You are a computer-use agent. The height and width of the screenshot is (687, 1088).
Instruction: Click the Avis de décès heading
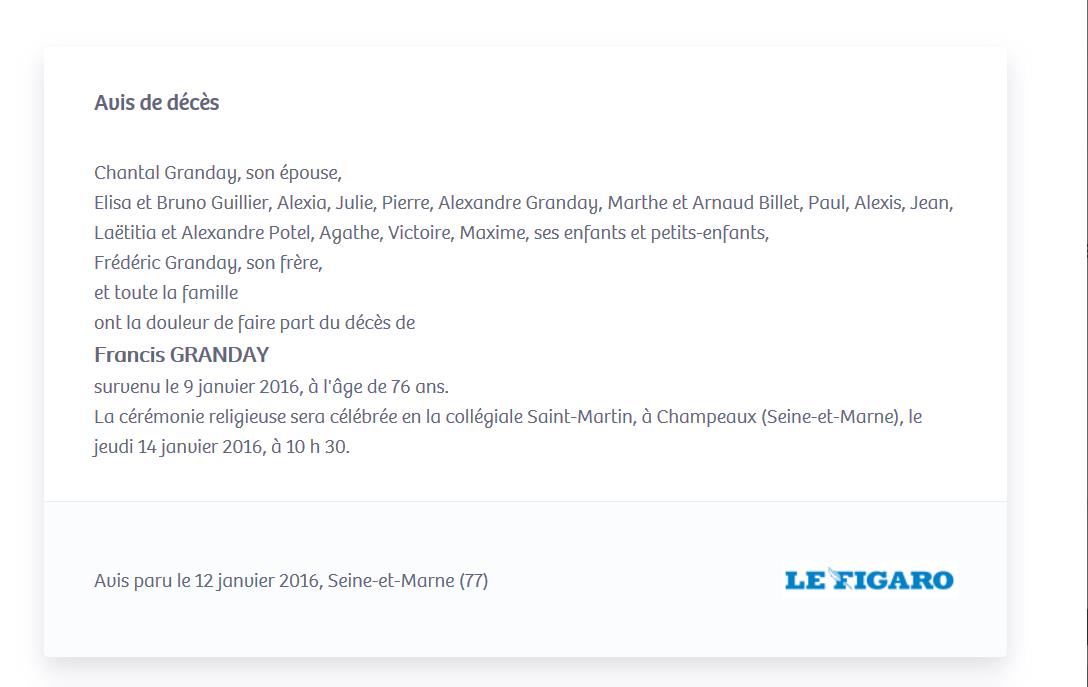[157, 103]
